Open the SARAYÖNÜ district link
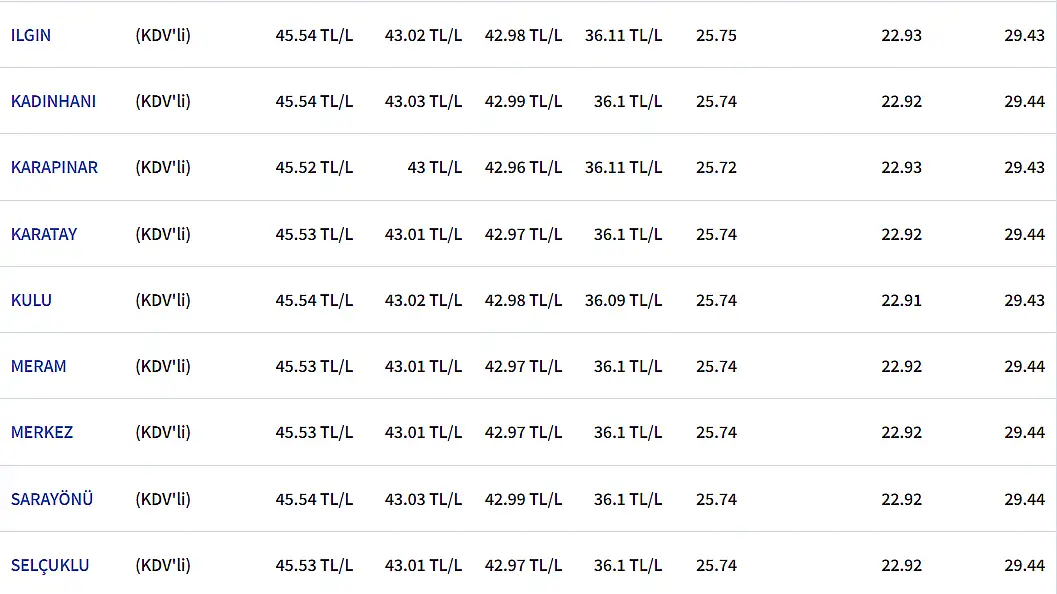Viewport: 1057px width, 594px height. click(52, 499)
